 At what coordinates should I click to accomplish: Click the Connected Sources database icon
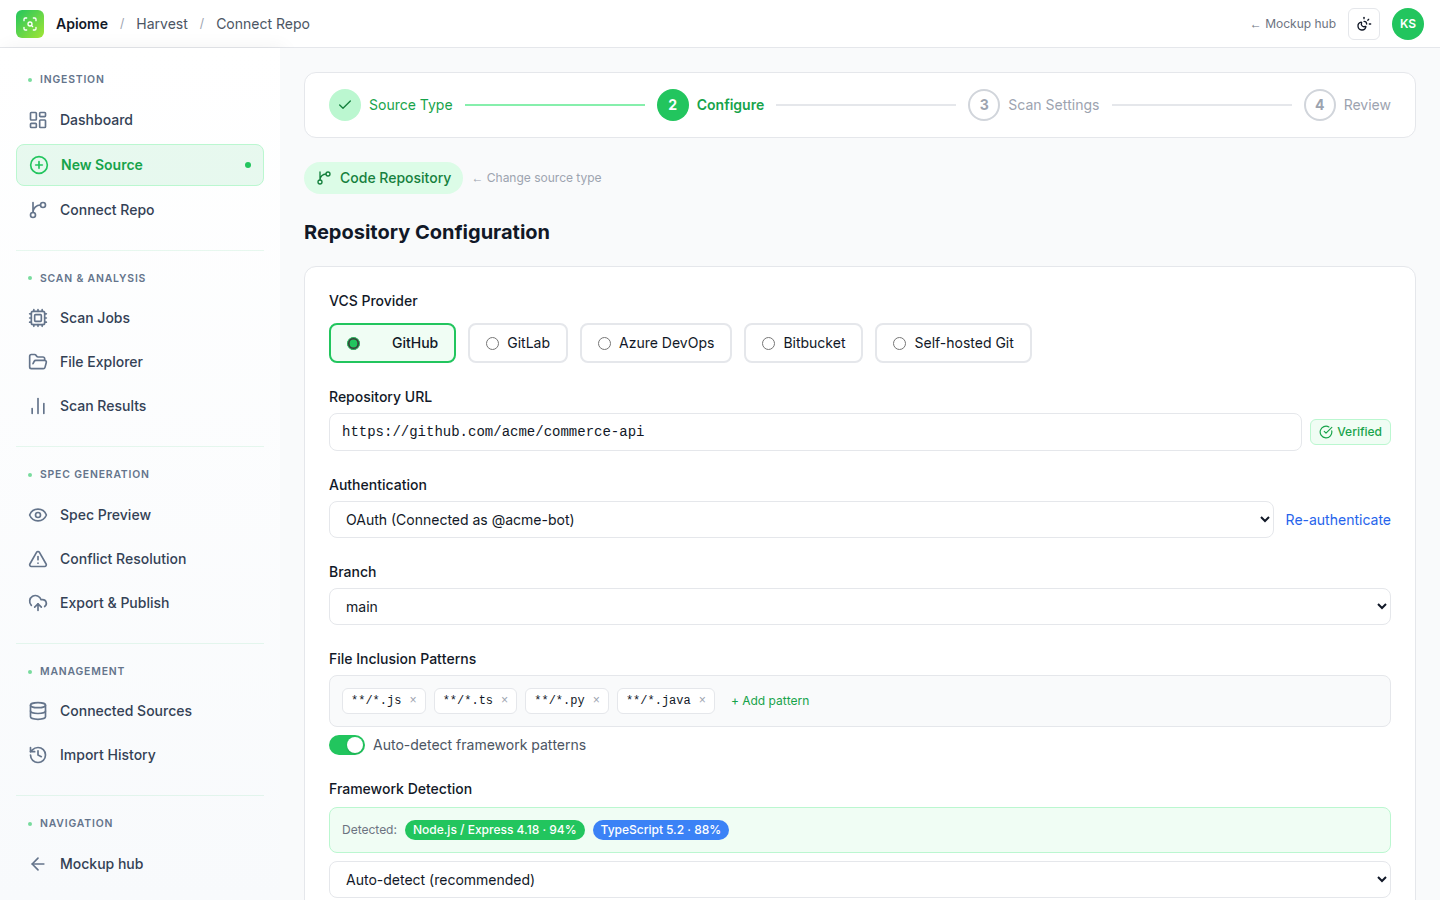coord(38,711)
